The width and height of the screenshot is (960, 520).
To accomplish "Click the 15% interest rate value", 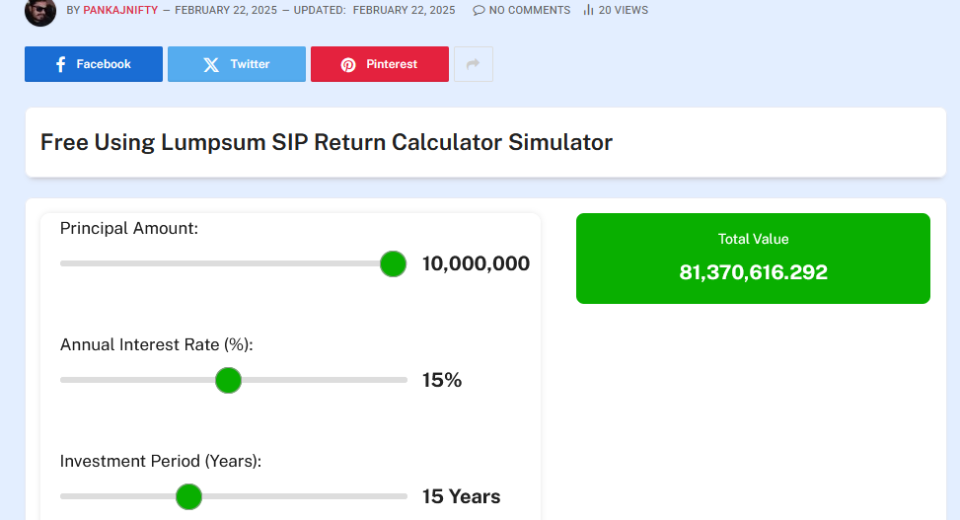I will [x=442, y=380].
